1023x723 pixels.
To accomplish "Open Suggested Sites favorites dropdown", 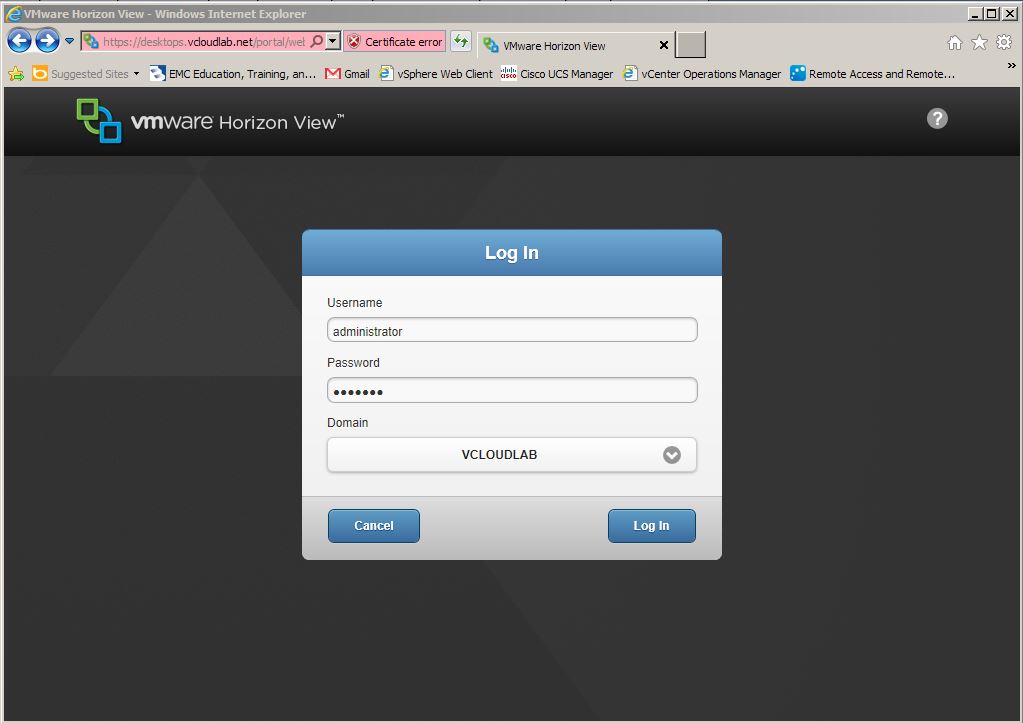I will (85, 74).
